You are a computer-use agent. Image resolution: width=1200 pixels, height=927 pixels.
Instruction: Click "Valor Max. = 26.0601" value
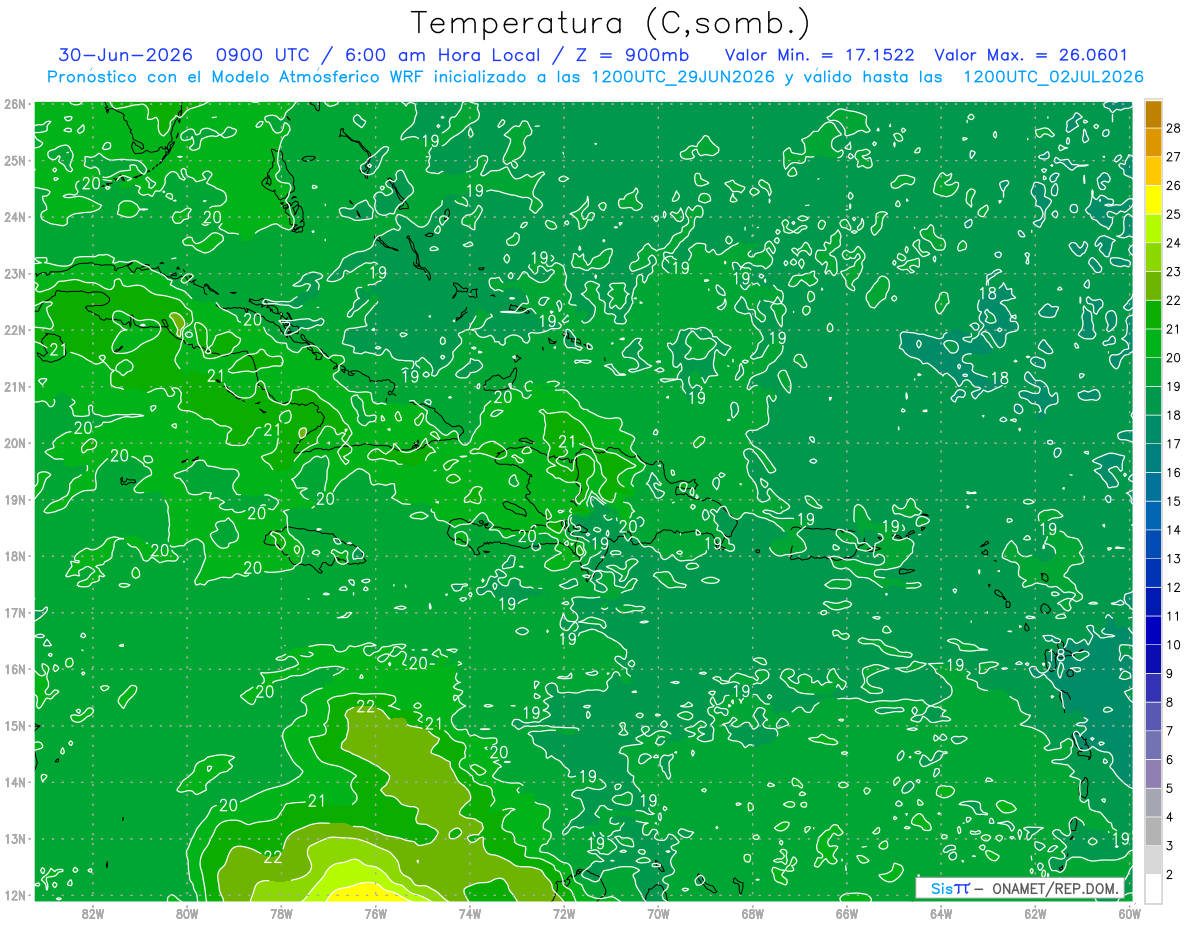(x=1032, y=56)
